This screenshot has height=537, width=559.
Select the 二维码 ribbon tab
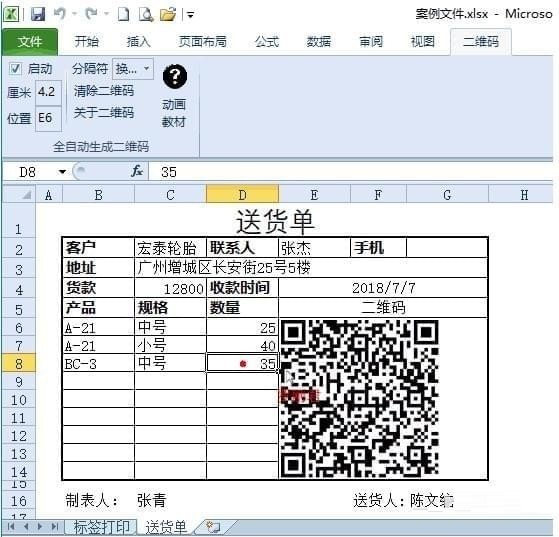[481, 42]
